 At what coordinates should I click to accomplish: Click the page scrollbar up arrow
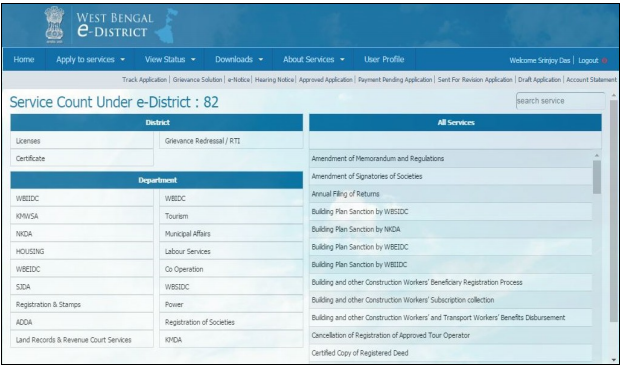(x=614, y=95)
